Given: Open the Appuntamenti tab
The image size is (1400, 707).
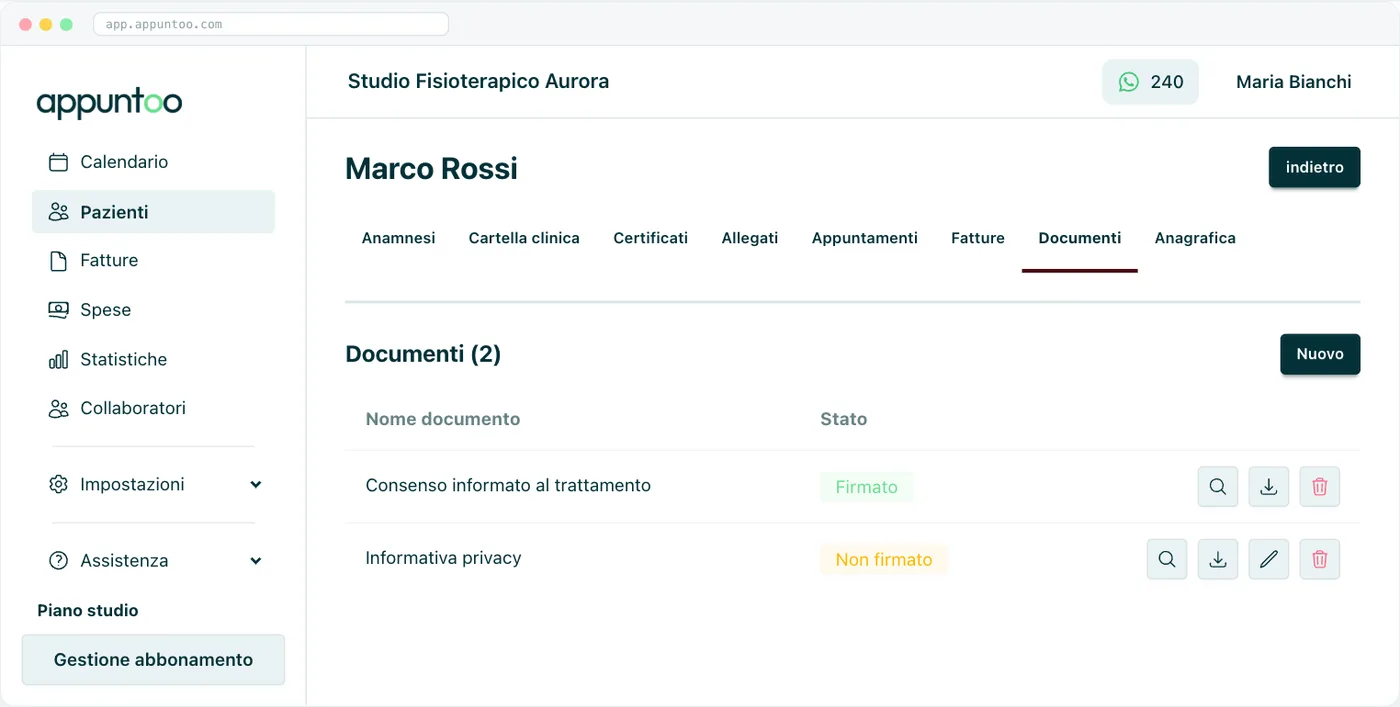Looking at the screenshot, I should [865, 238].
